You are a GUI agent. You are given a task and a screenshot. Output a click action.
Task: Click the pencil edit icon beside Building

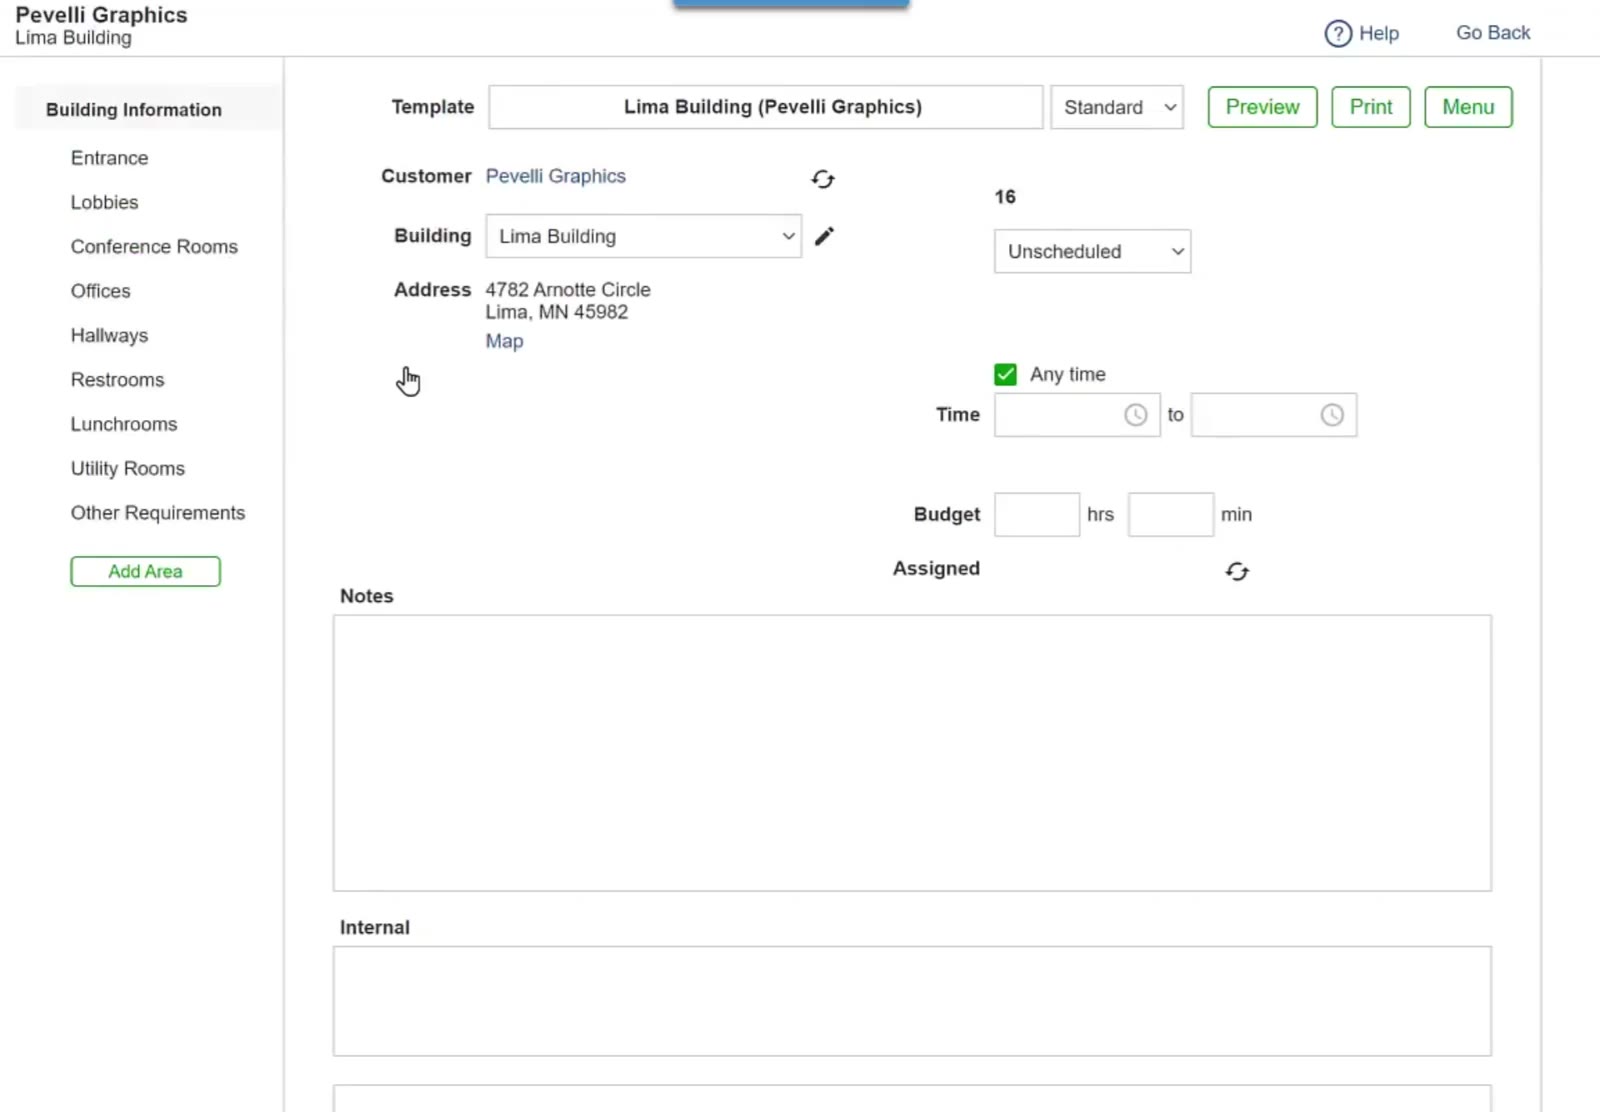click(824, 236)
